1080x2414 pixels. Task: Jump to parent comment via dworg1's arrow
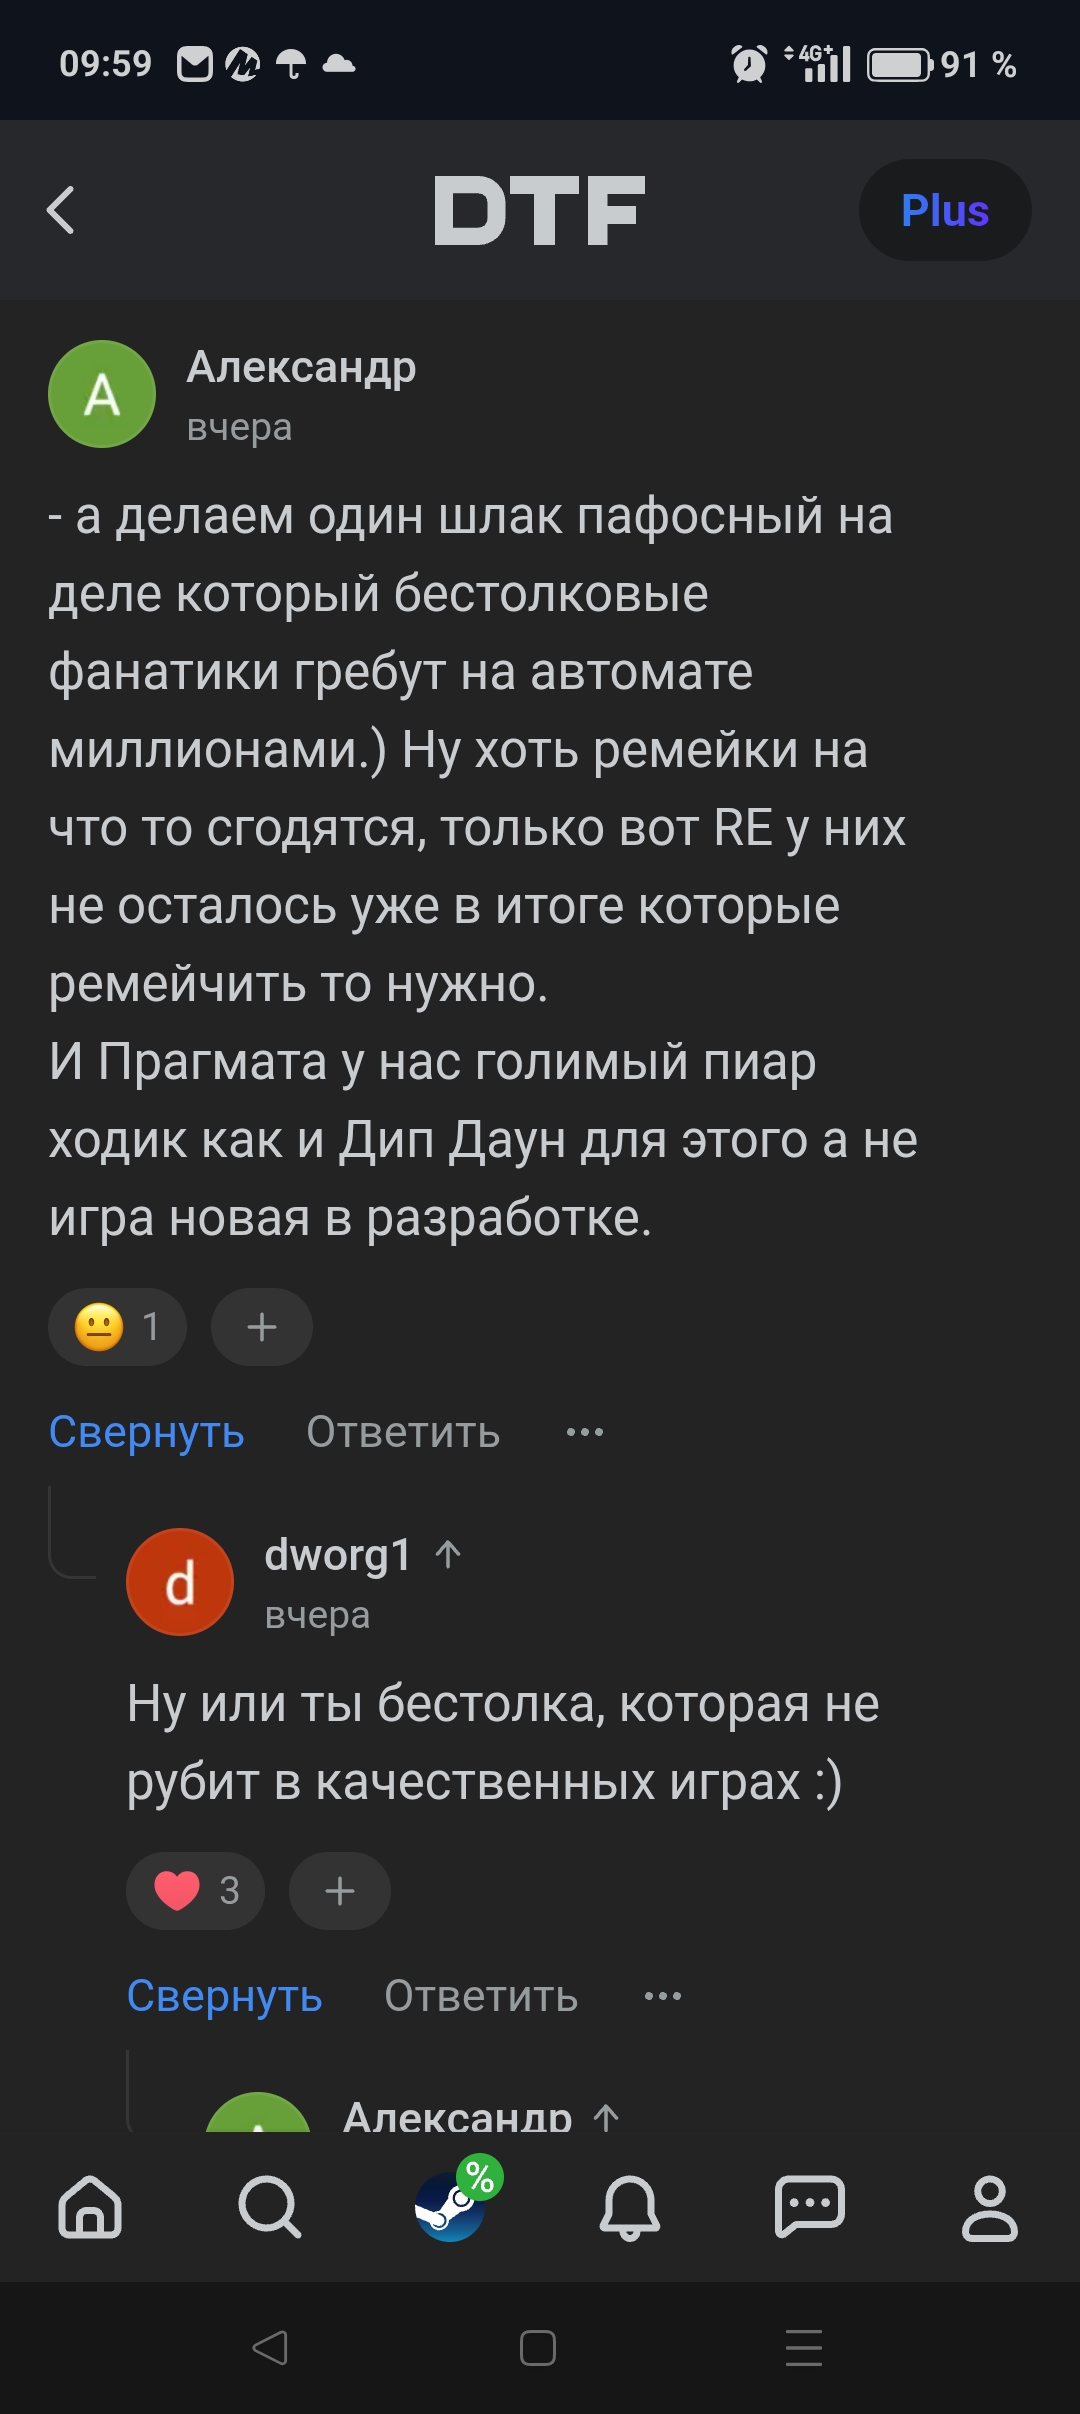(x=448, y=1554)
